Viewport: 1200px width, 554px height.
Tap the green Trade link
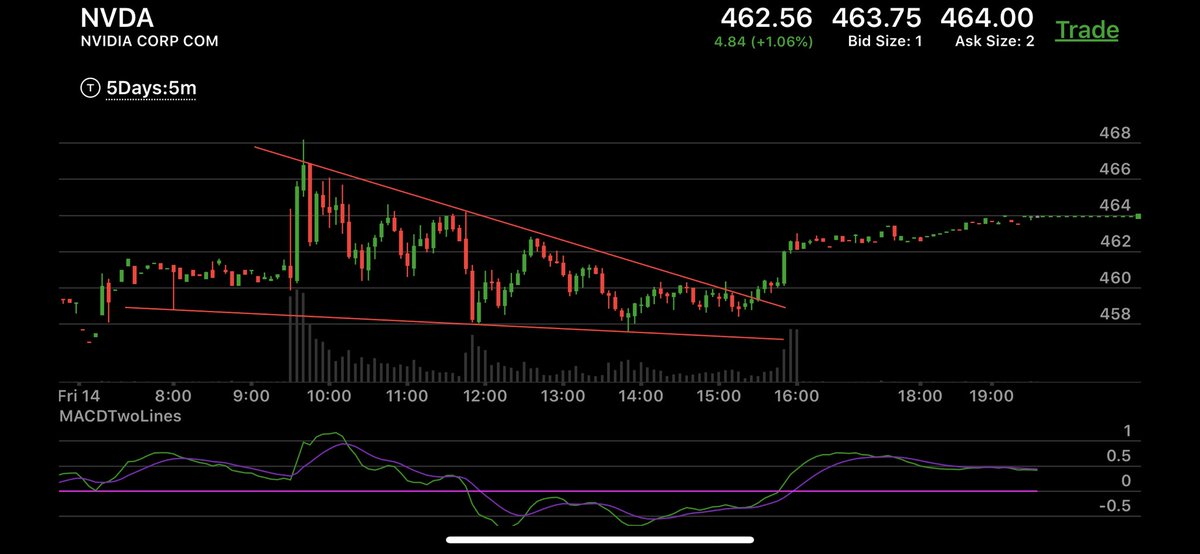(x=1087, y=30)
